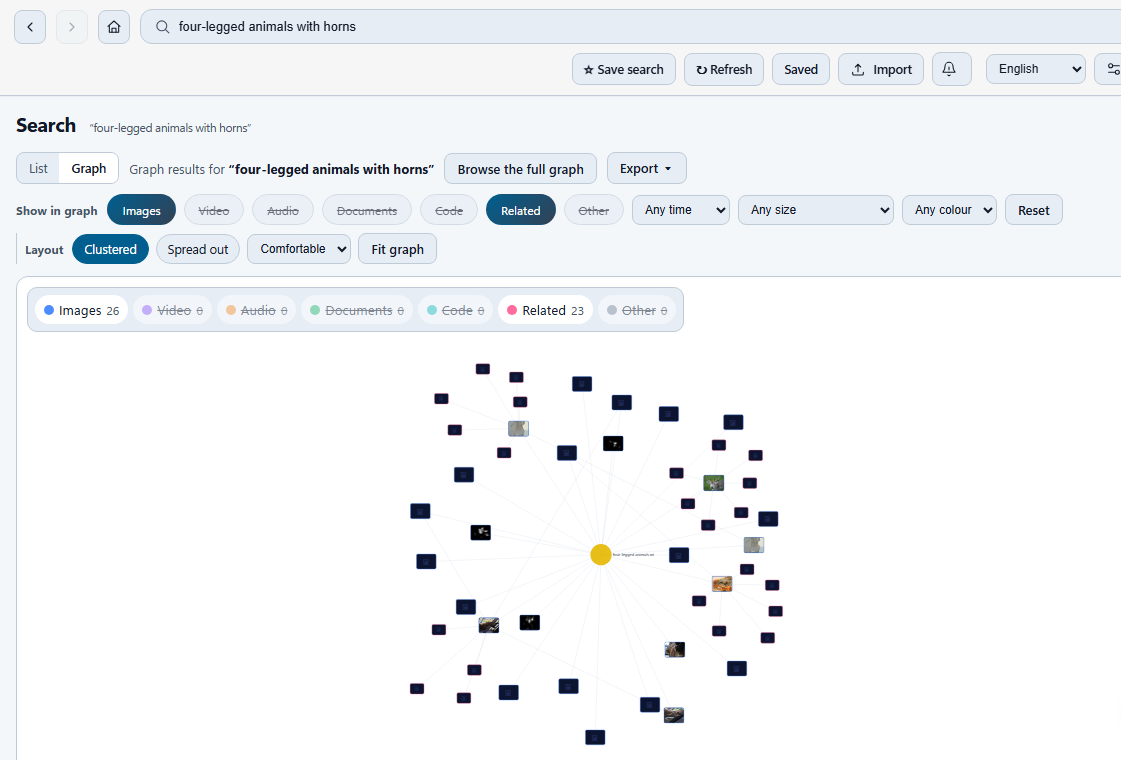1121x760 pixels.
Task: Click the search magnifier icon
Action: [162, 27]
